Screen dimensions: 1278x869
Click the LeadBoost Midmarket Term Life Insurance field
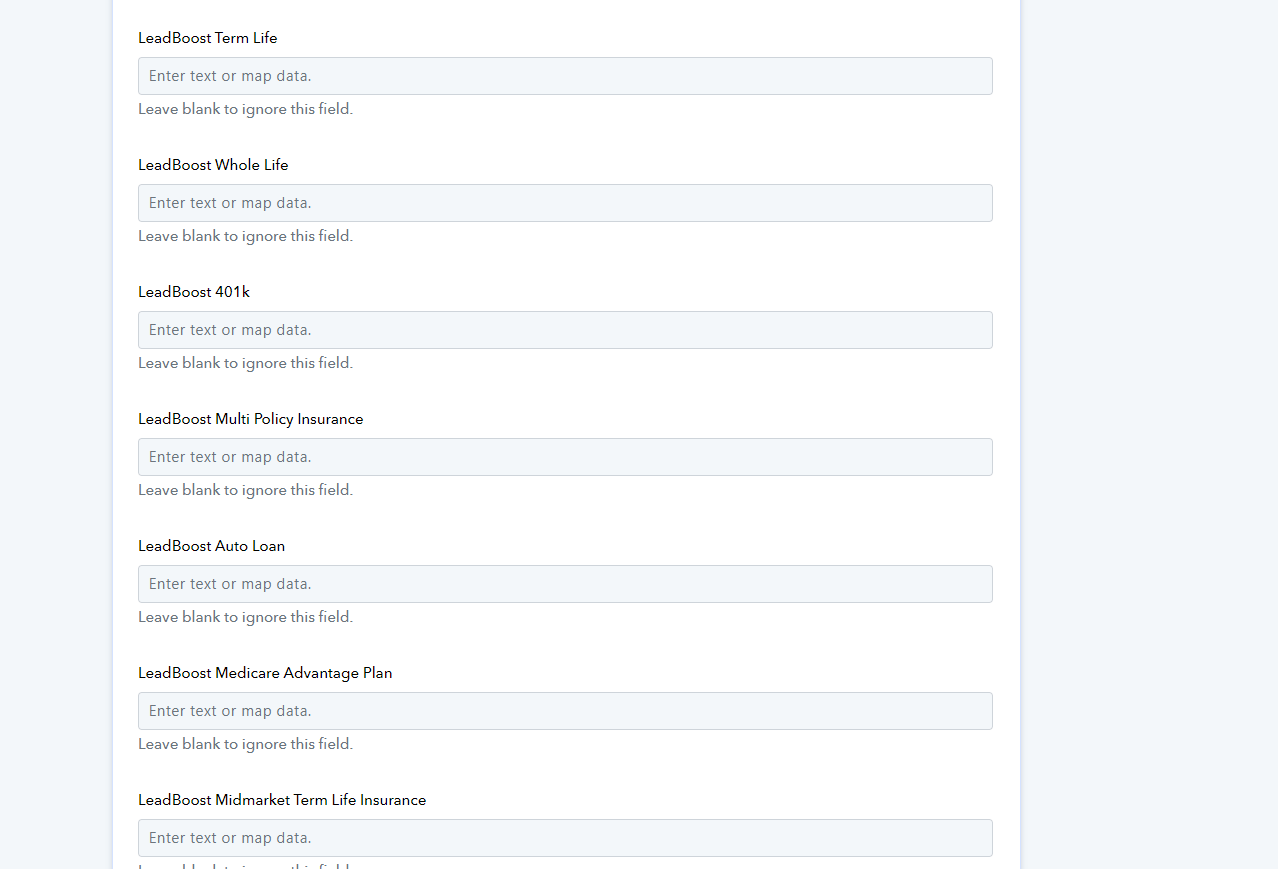(565, 838)
